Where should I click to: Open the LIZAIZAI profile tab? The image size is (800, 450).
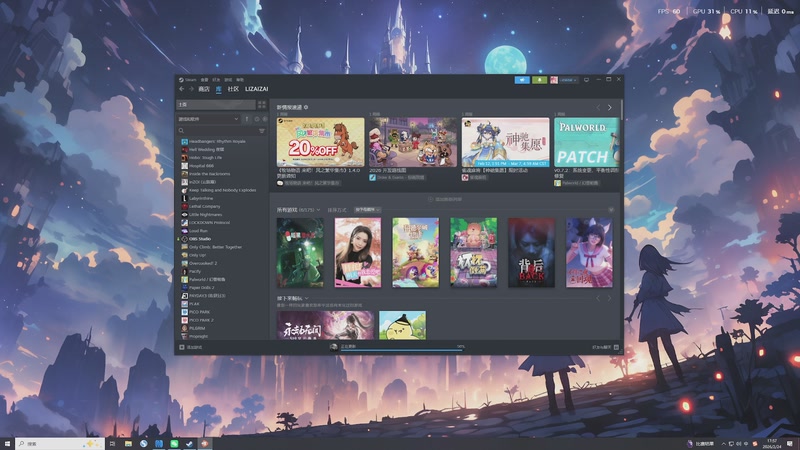coord(256,89)
